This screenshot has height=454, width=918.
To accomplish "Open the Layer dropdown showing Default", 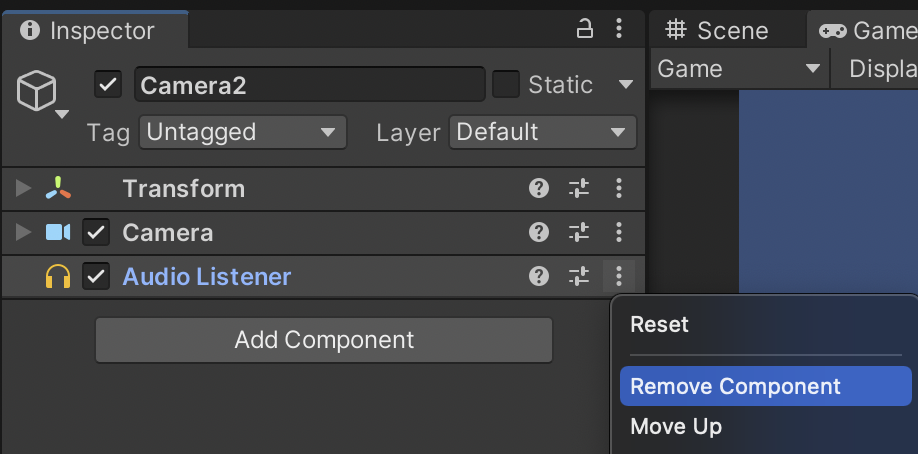I will click(543, 132).
